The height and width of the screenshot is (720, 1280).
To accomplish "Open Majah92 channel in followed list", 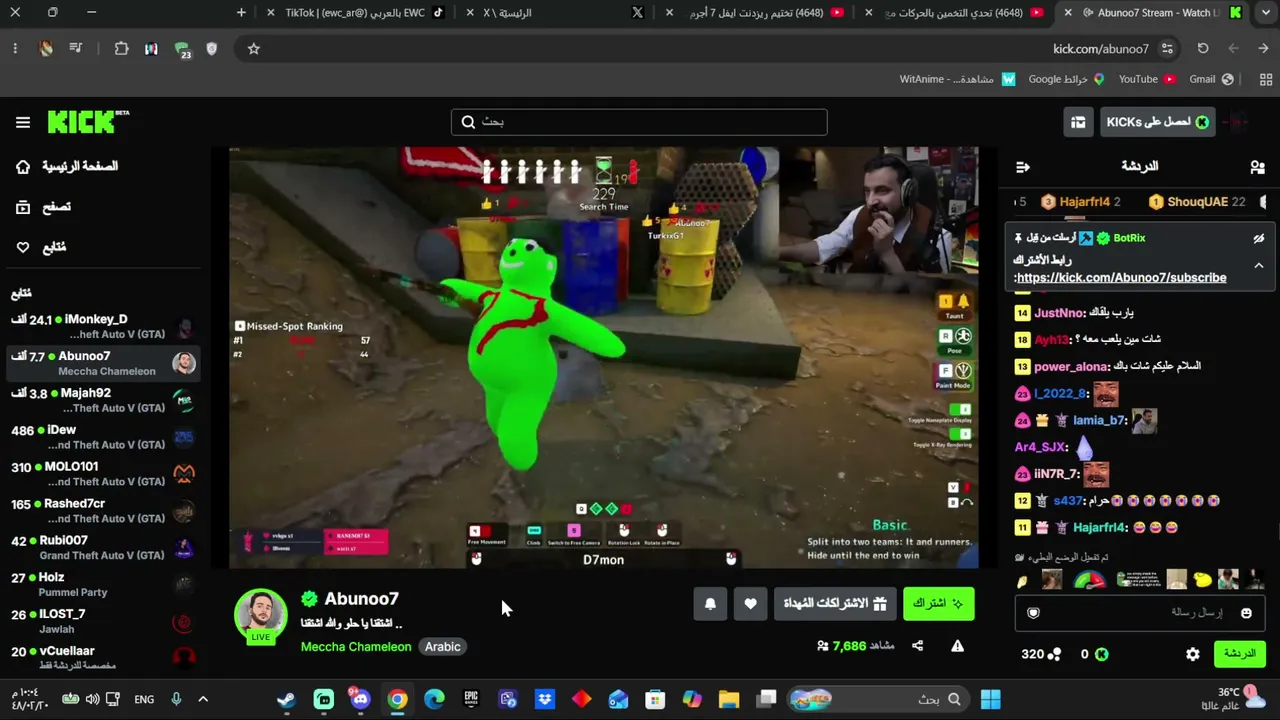I will coord(104,400).
